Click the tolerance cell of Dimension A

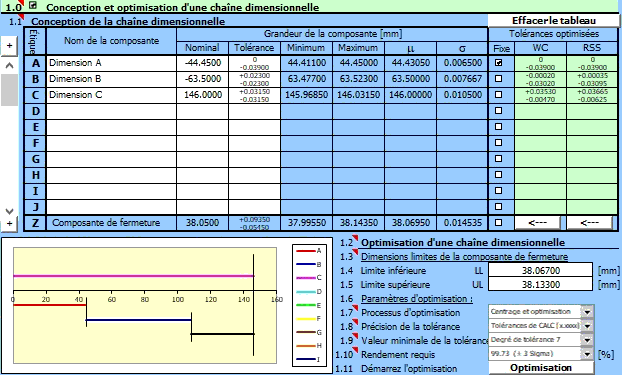coord(254,63)
